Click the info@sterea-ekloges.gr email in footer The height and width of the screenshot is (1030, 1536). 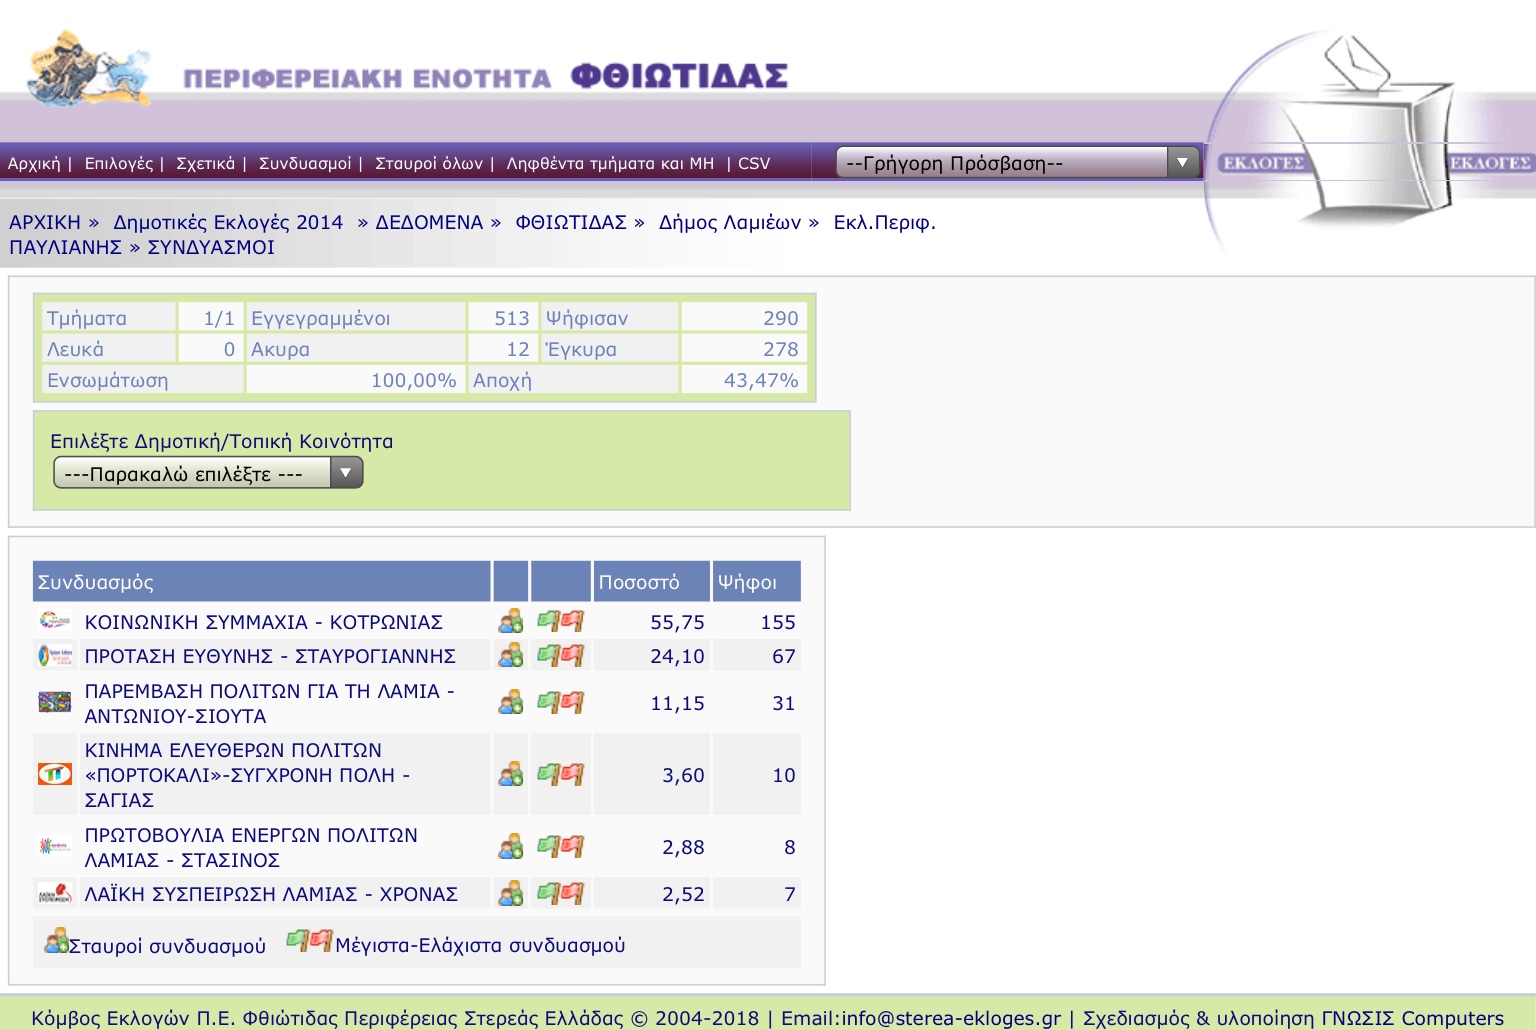(x=951, y=1018)
